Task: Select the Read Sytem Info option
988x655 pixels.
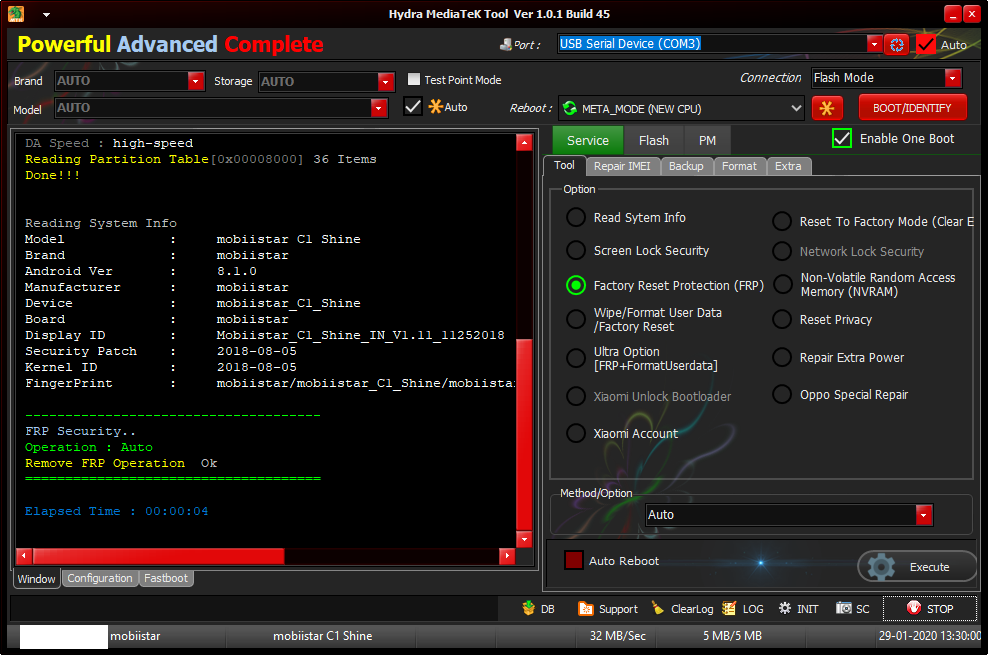Action: point(576,218)
